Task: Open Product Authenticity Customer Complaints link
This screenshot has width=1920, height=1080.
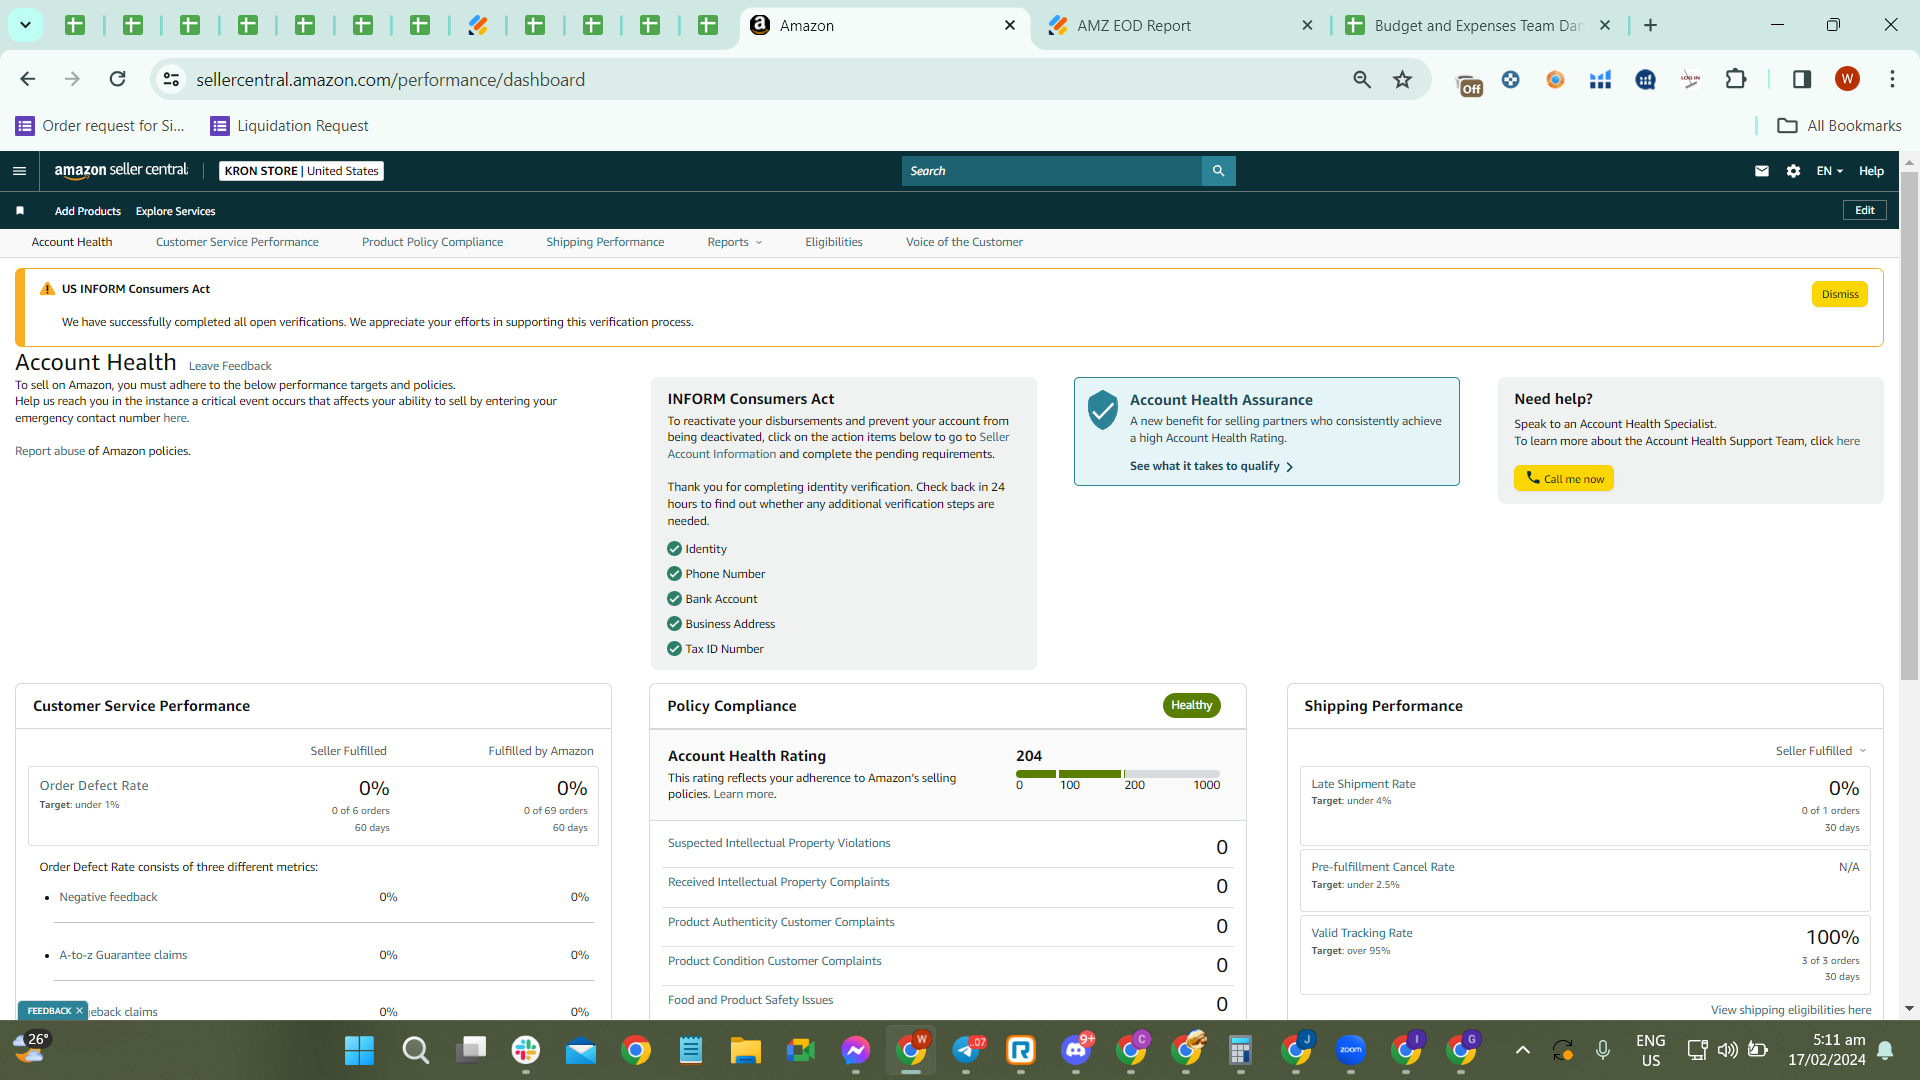Action: (x=781, y=922)
